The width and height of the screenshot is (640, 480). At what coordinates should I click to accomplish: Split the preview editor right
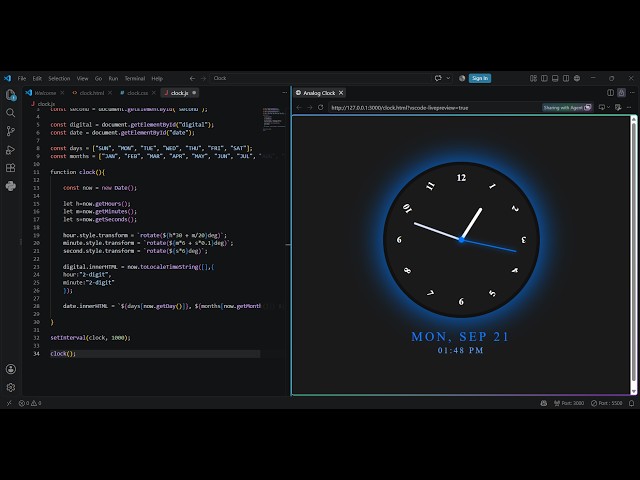point(611,93)
